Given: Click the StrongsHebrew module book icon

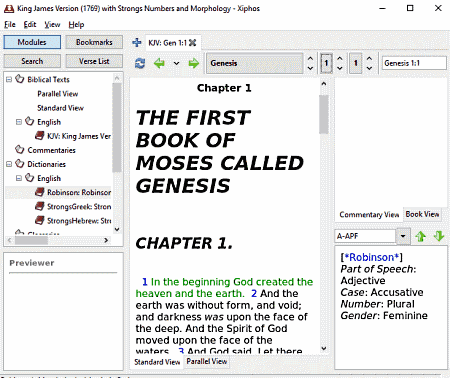Looking at the screenshot, I should click(40, 220).
